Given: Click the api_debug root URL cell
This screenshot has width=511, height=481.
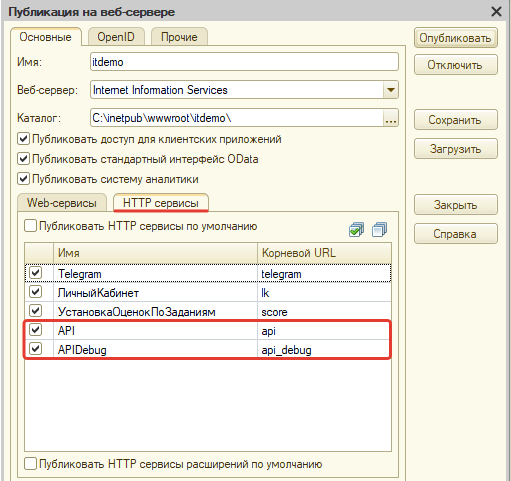Looking at the screenshot, I should click(x=324, y=350).
